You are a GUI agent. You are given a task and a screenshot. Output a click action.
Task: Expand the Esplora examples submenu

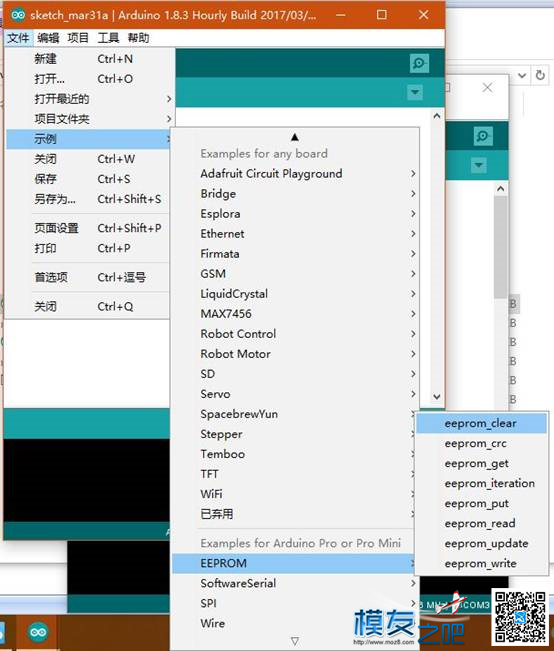[x=295, y=214]
